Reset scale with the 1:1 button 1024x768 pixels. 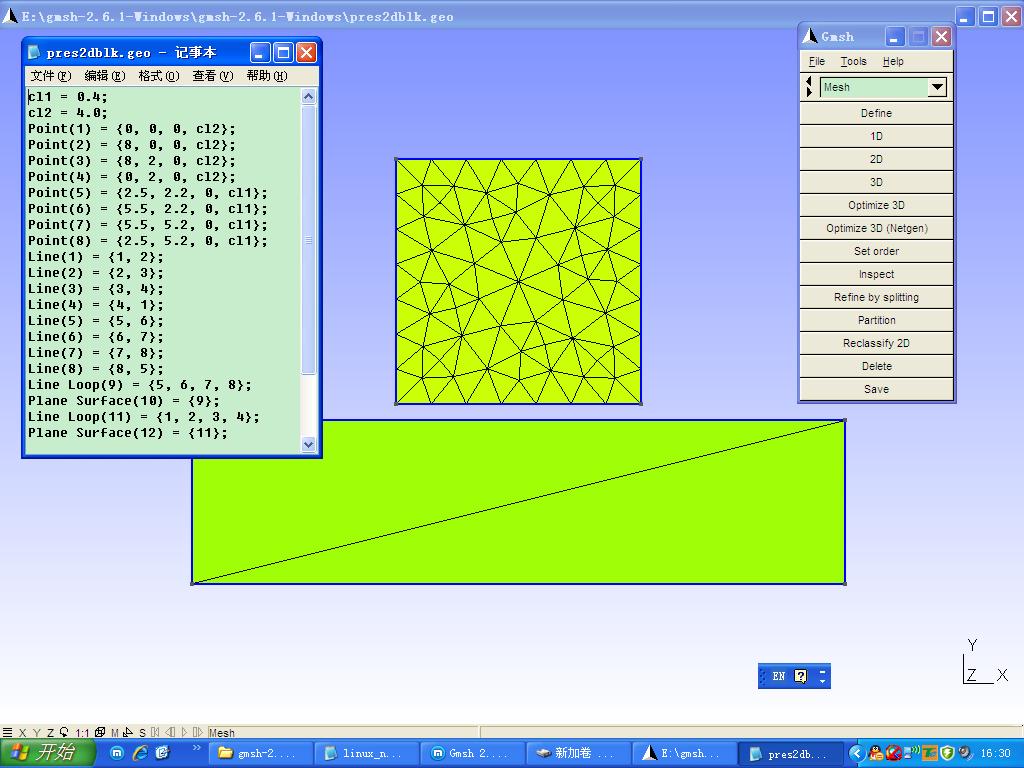(82, 733)
